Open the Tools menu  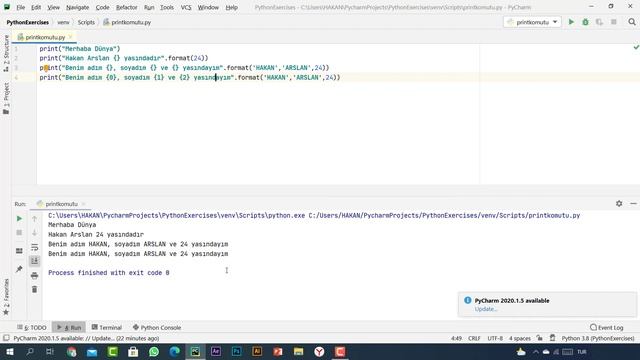(167, 7)
